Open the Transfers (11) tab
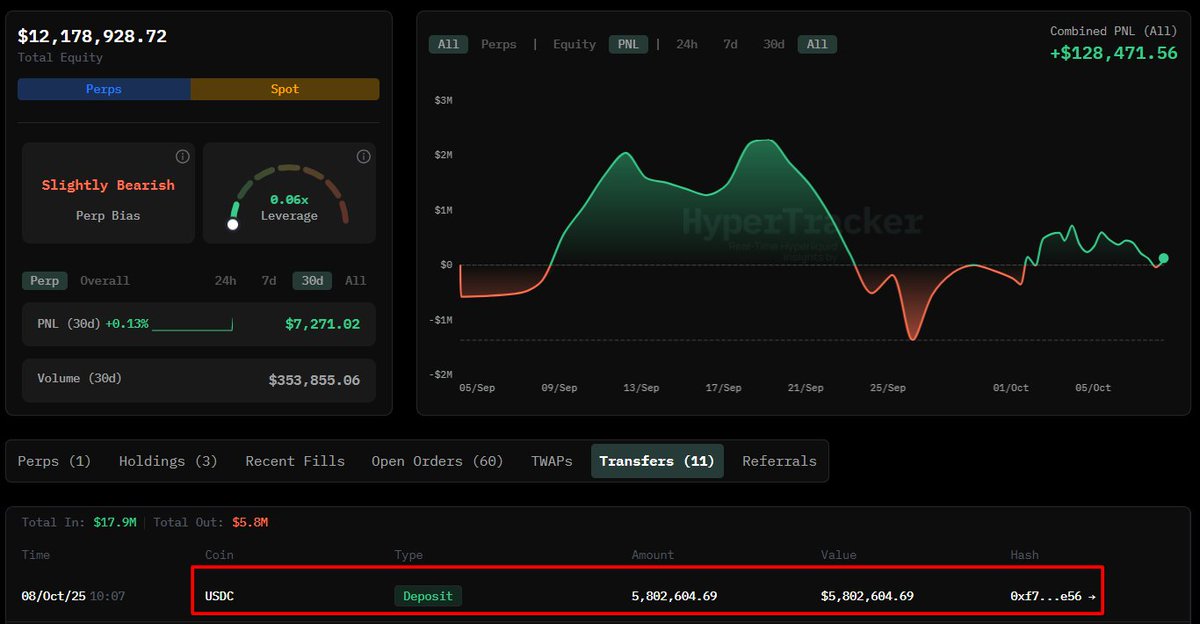Viewport: 1200px width, 624px height. 657,461
